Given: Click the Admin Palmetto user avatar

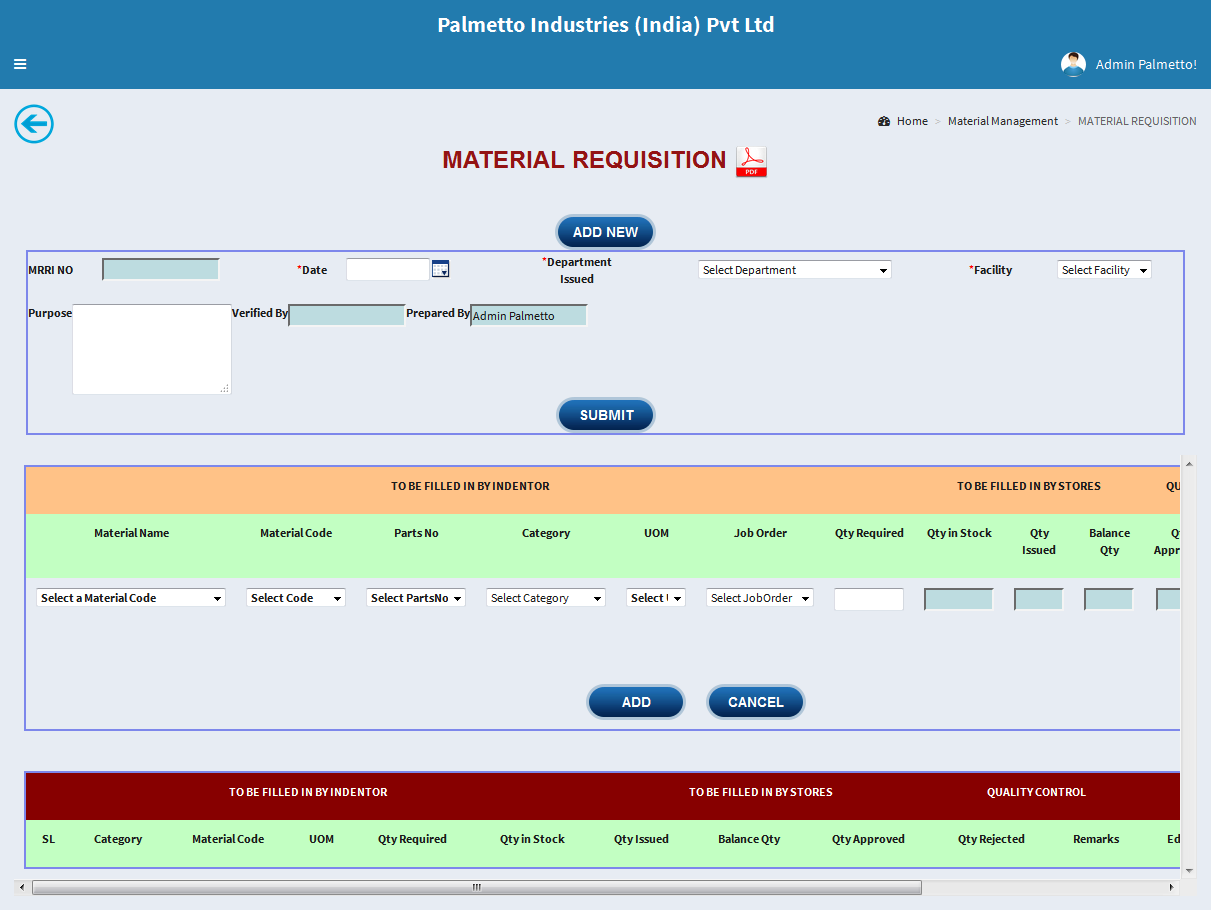Looking at the screenshot, I should [1073, 64].
